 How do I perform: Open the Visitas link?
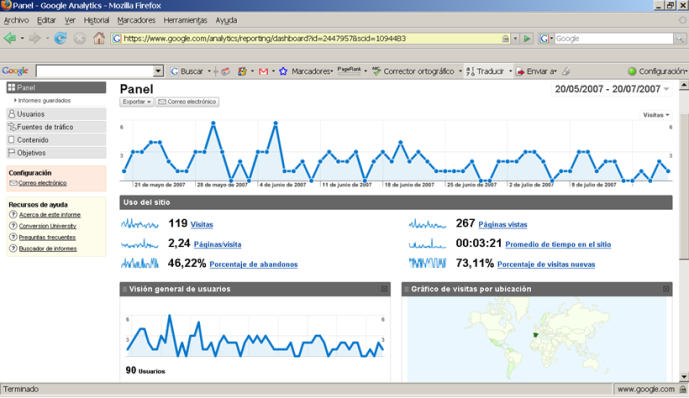[202, 224]
